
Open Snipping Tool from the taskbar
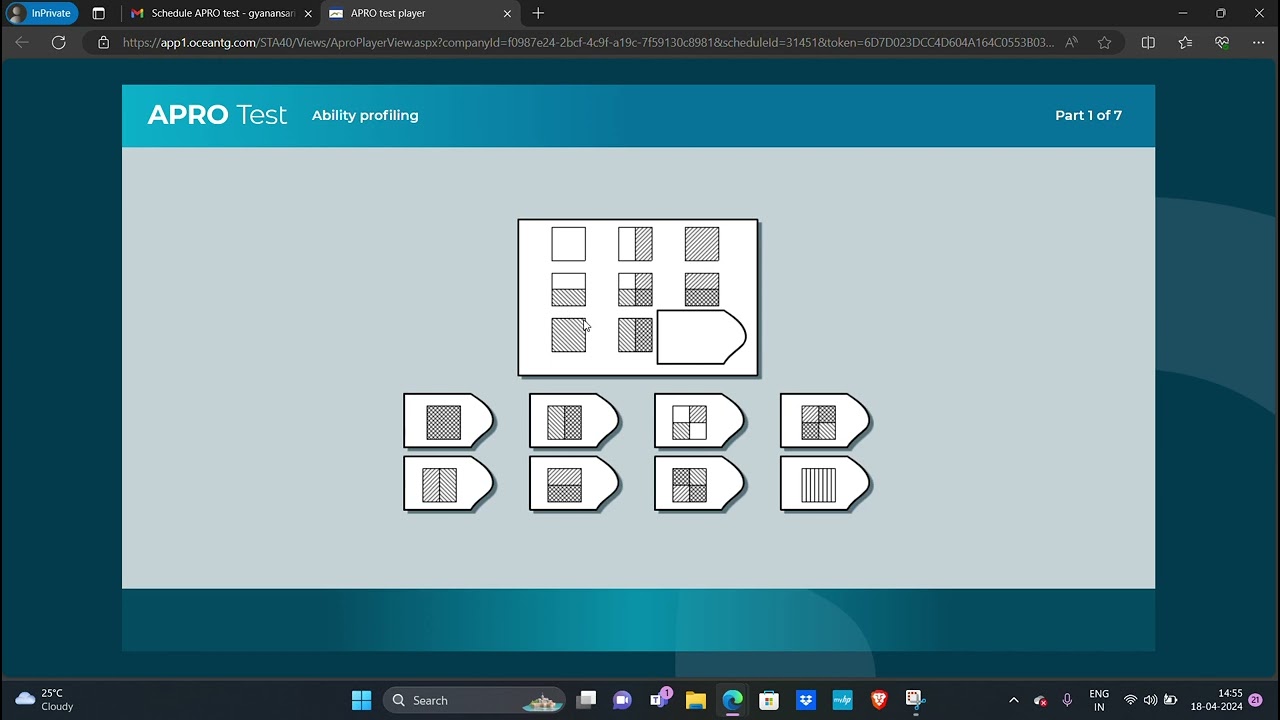(914, 700)
